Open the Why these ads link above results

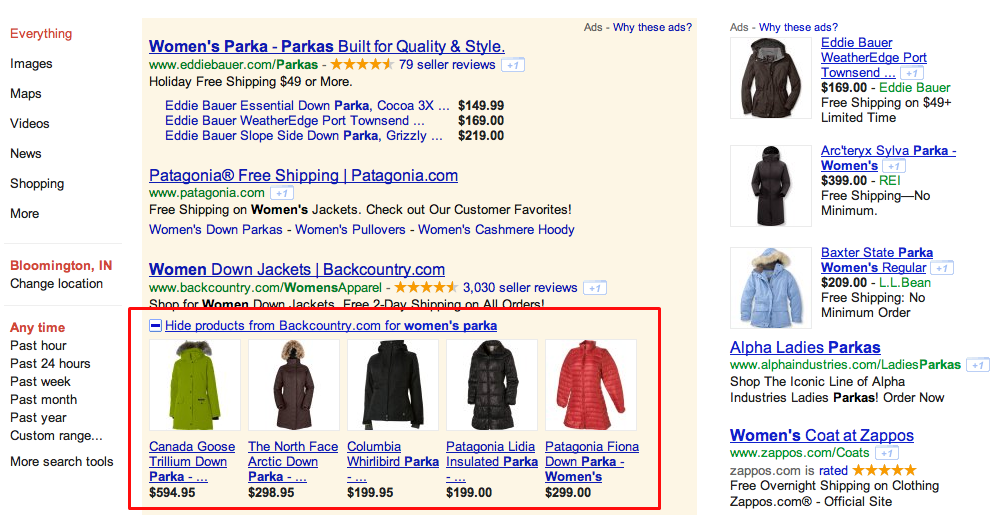click(x=653, y=27)
